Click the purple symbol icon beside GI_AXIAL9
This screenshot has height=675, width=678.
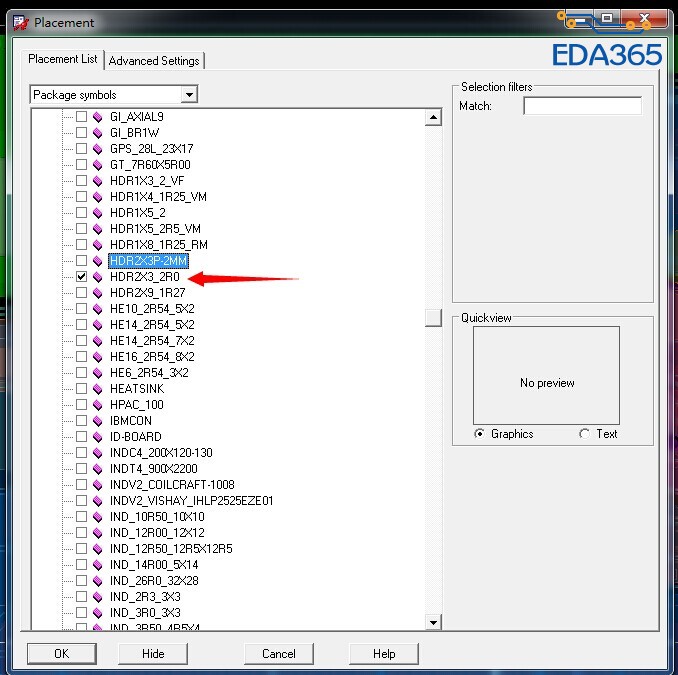coord(98,117)
